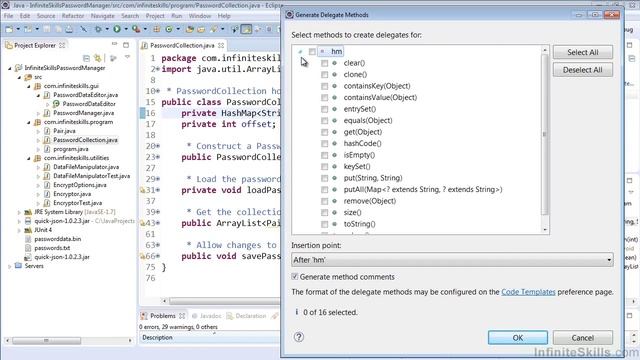Viewport: 640px width, 360px height.
Task: Click the Select All button
Action: 582,52
